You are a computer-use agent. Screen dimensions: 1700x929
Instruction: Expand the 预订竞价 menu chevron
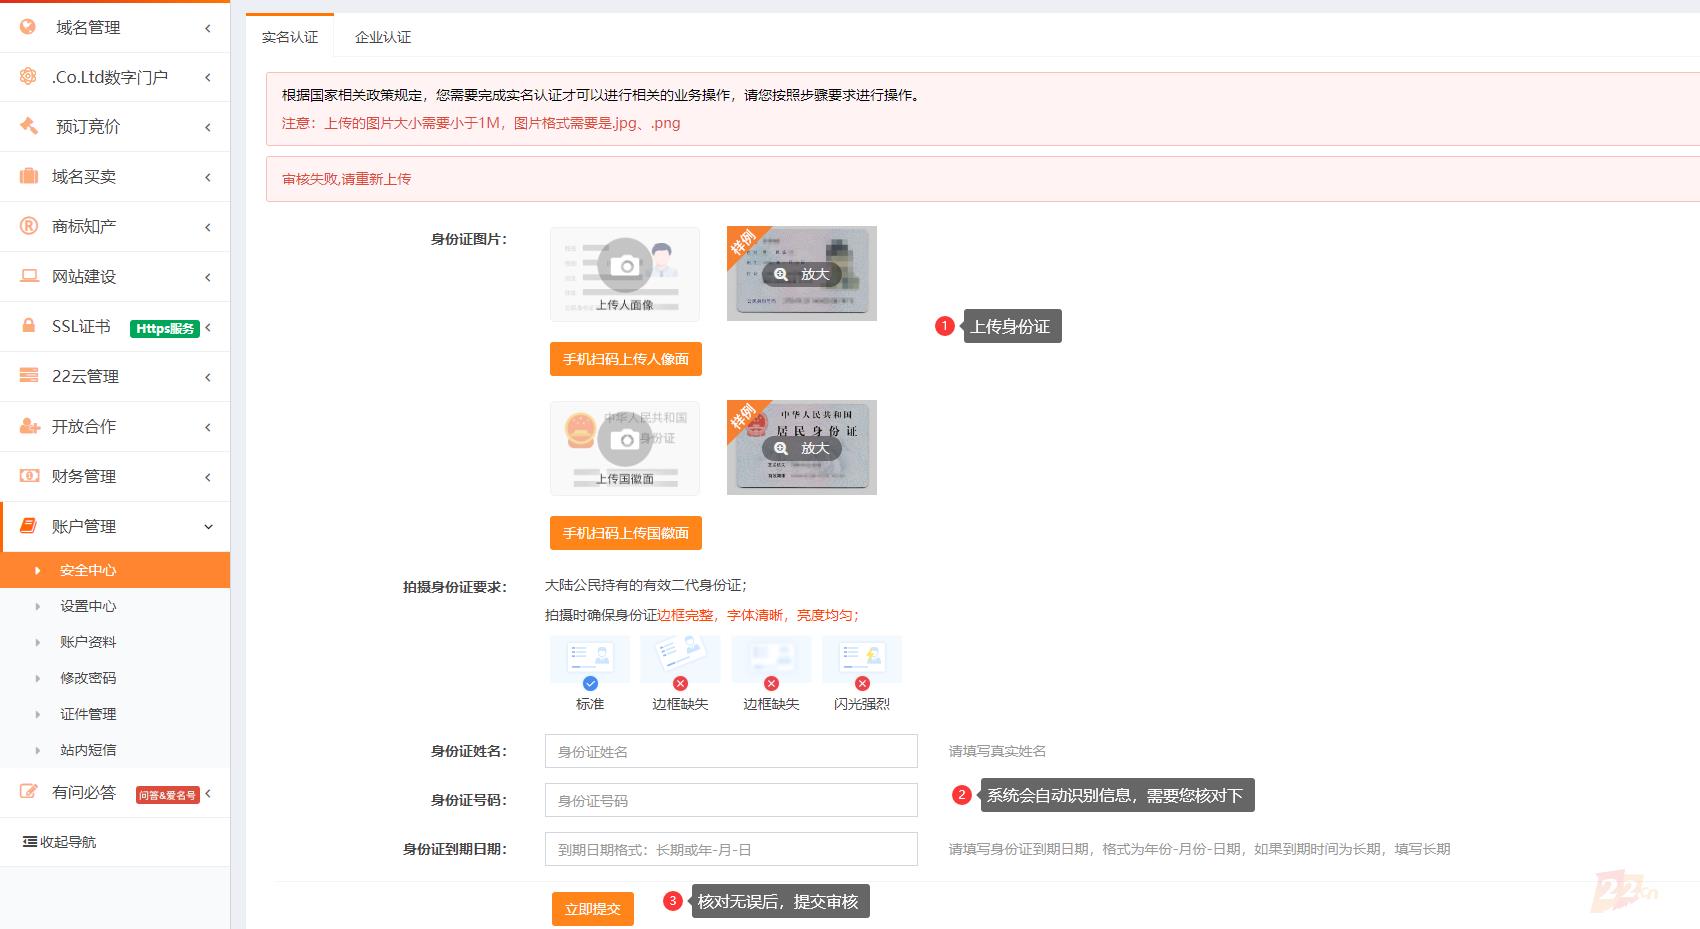(x=208, y=127)
